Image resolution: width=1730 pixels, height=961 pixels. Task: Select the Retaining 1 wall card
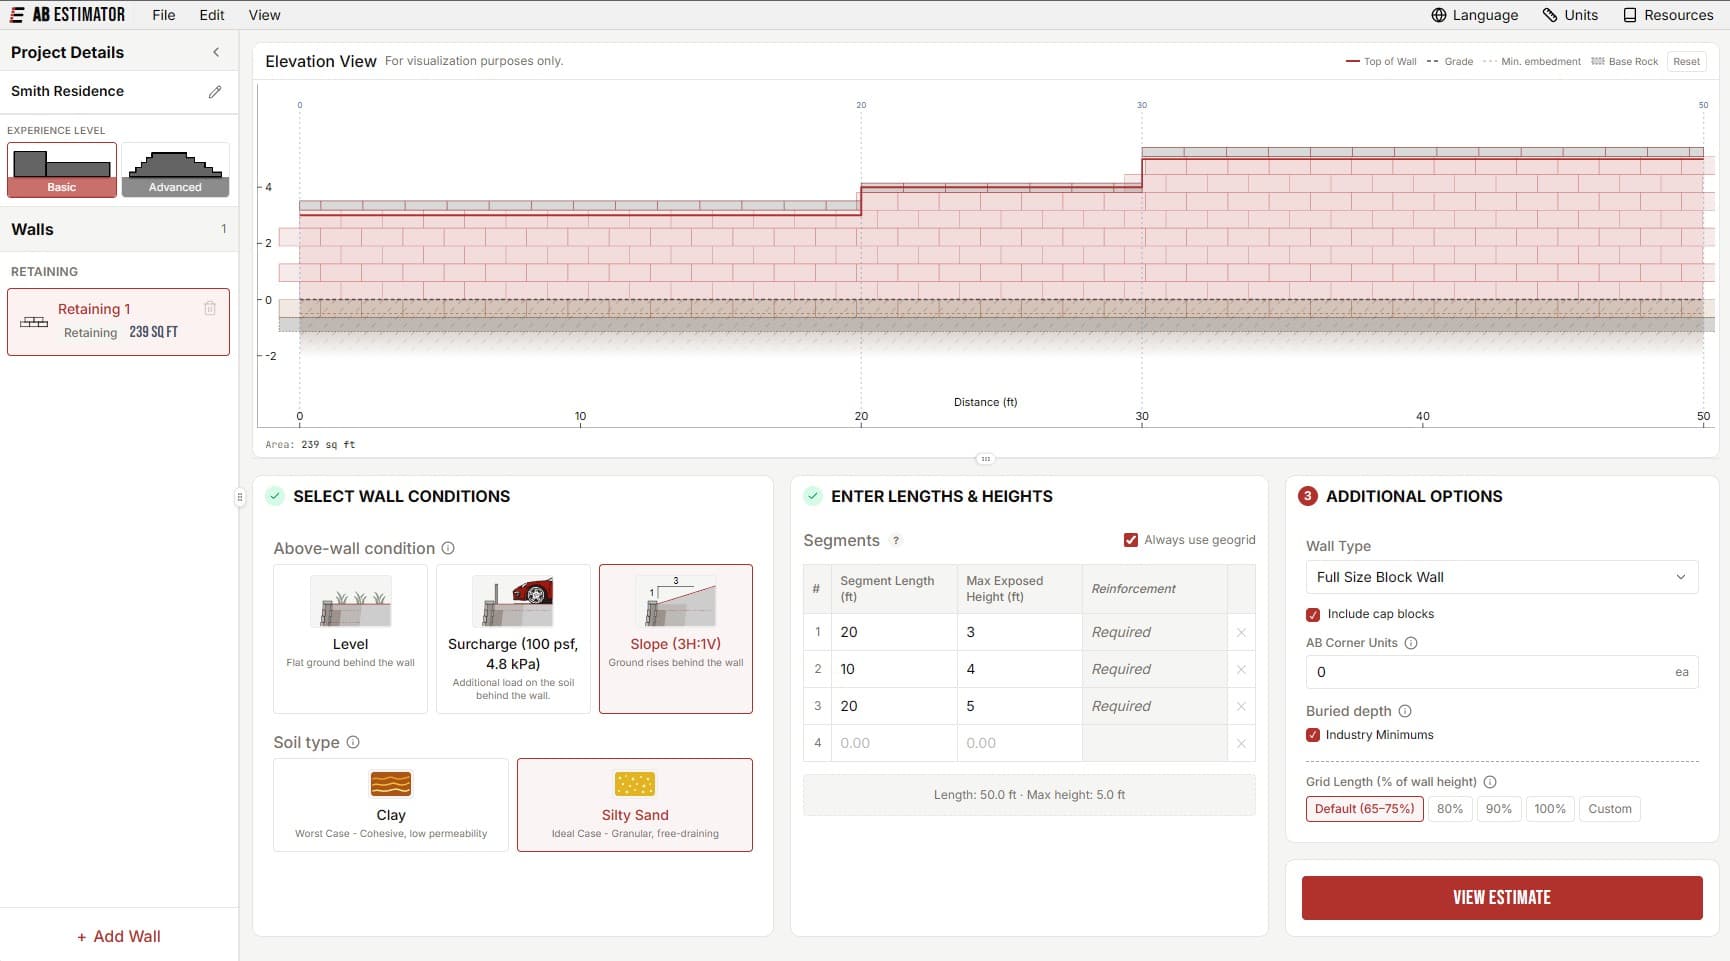click(x=118, y=322)
